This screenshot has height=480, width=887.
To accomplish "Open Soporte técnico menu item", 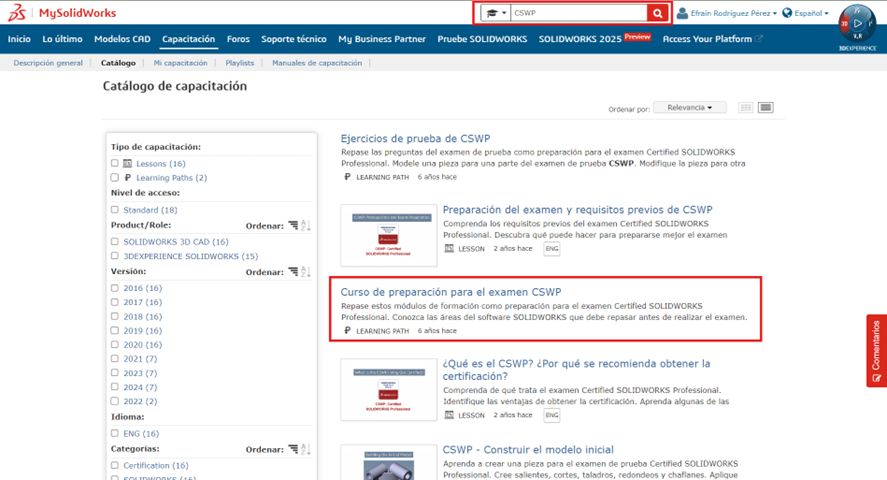I will pos(294,39).
